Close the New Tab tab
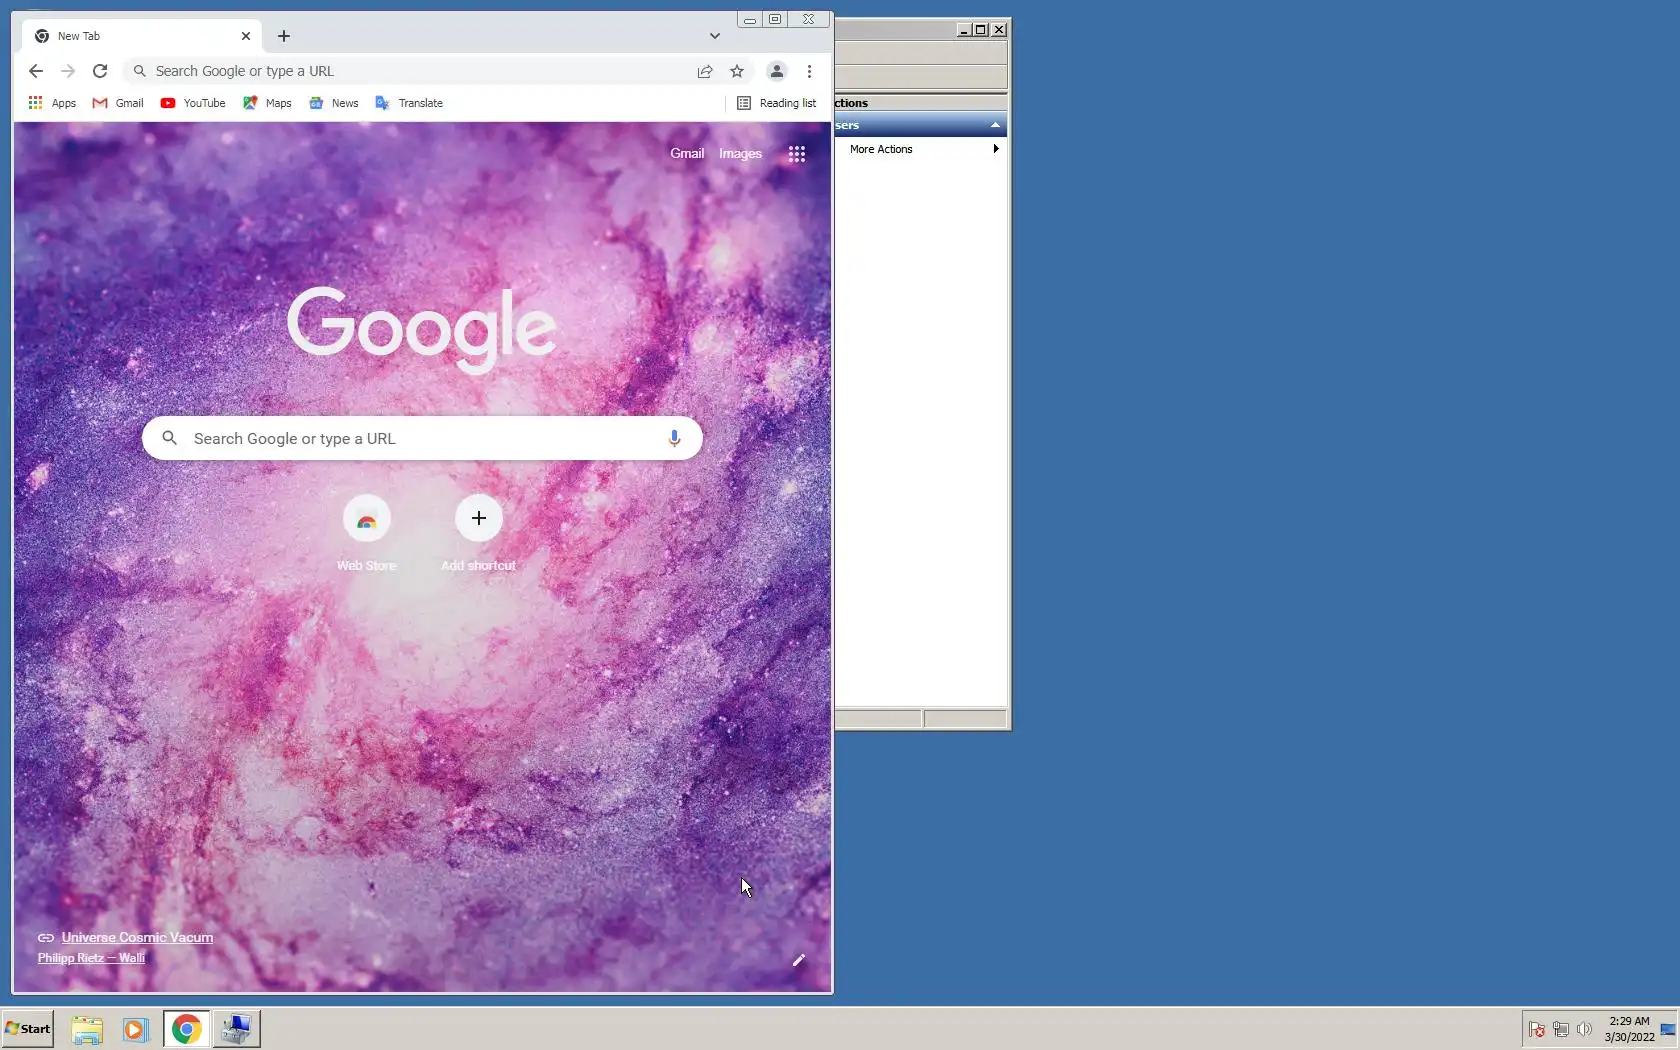 pos(246,36)
